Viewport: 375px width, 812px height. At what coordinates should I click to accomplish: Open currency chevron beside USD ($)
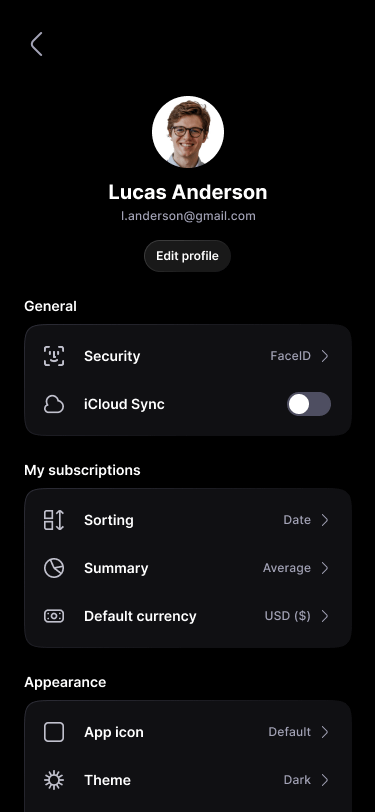[x=325, y=616]
